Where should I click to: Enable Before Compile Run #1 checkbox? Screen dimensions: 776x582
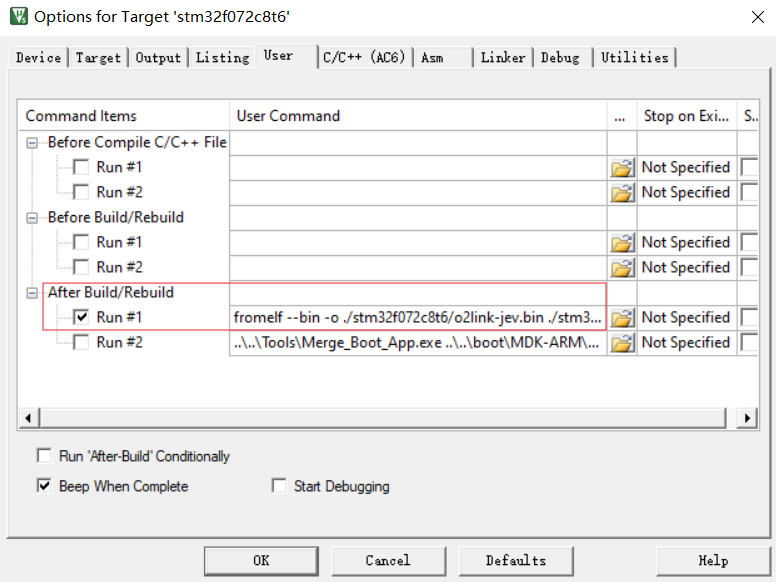tap(81, 167)
